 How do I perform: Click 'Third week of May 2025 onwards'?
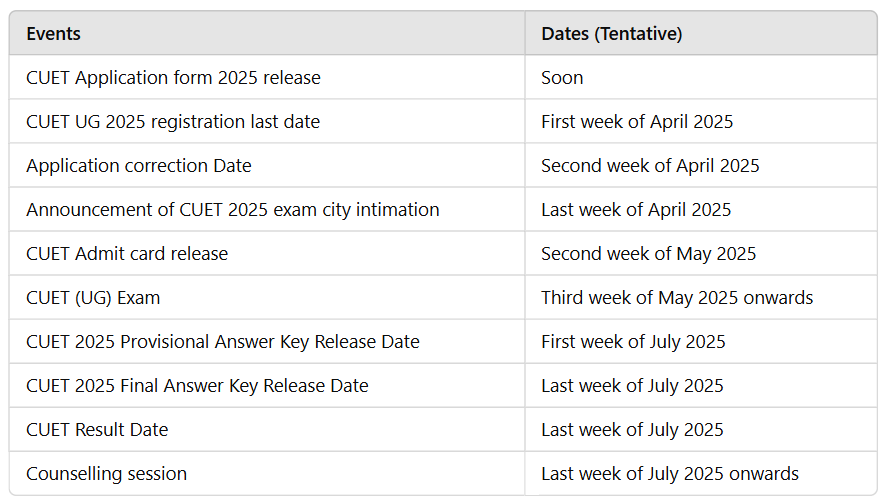(677, 298)
